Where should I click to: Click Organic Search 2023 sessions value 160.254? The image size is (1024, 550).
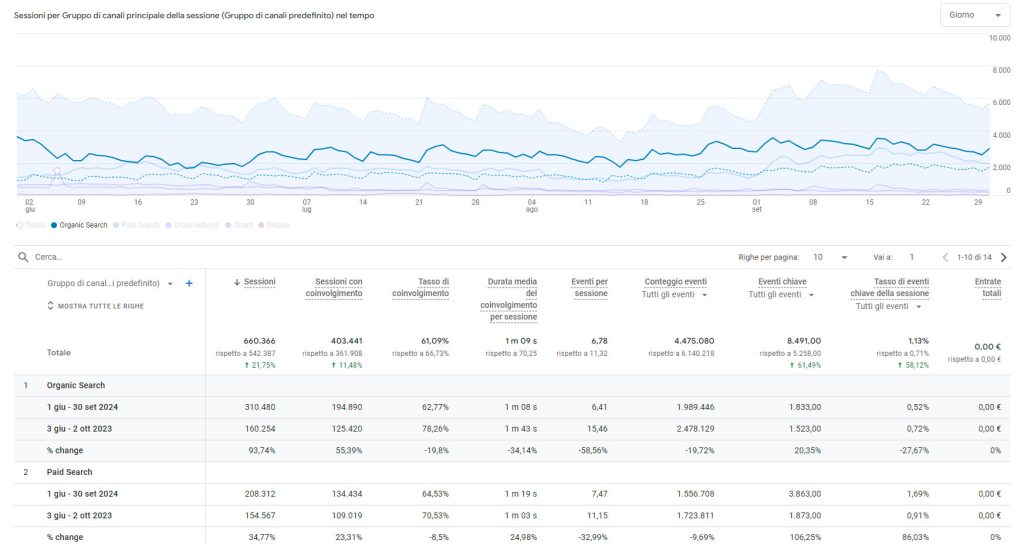click(260, 429)
